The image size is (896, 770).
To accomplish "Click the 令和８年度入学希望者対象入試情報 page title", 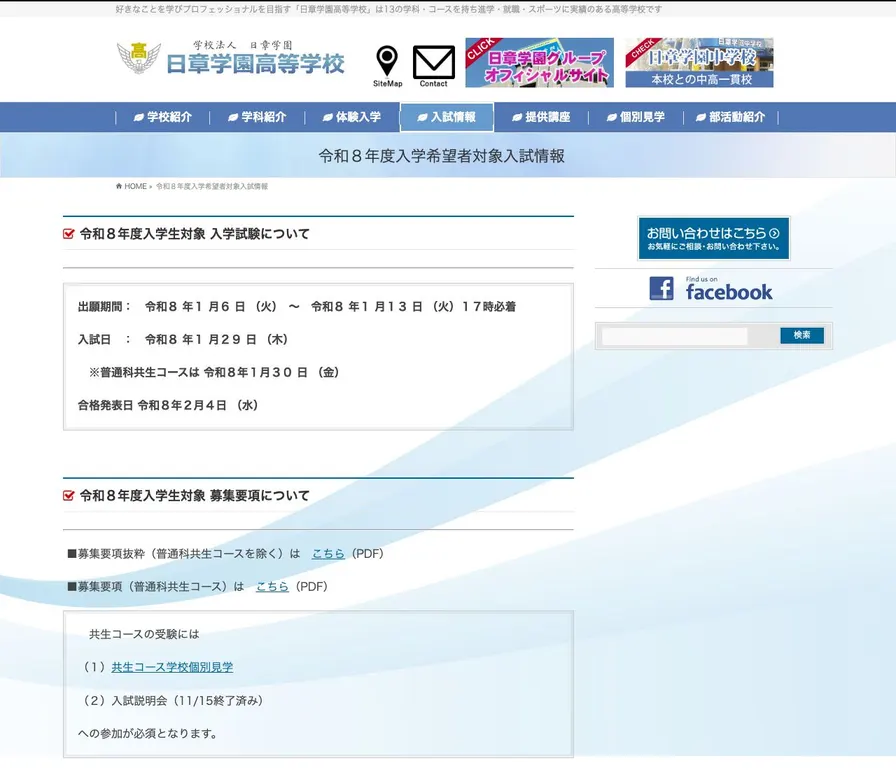I will point(442,156).
